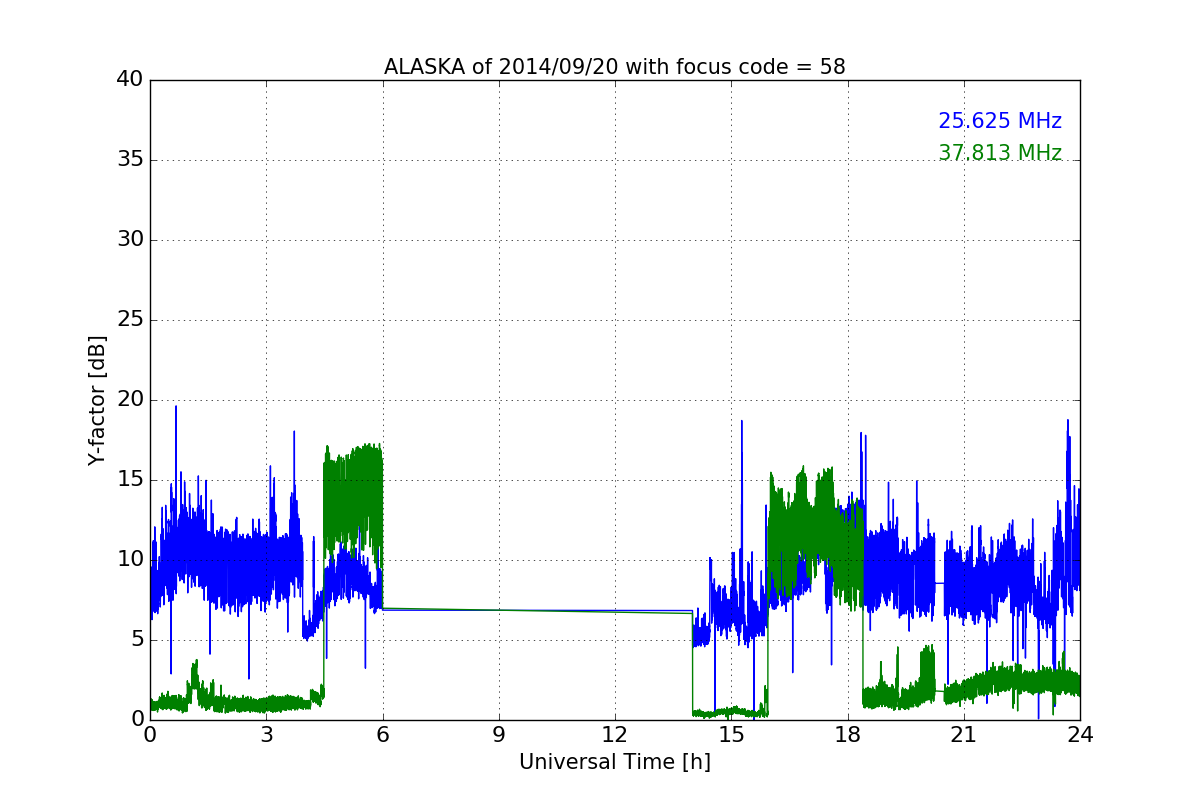Click the y-axis tick label 30

(x=130, y=240)
